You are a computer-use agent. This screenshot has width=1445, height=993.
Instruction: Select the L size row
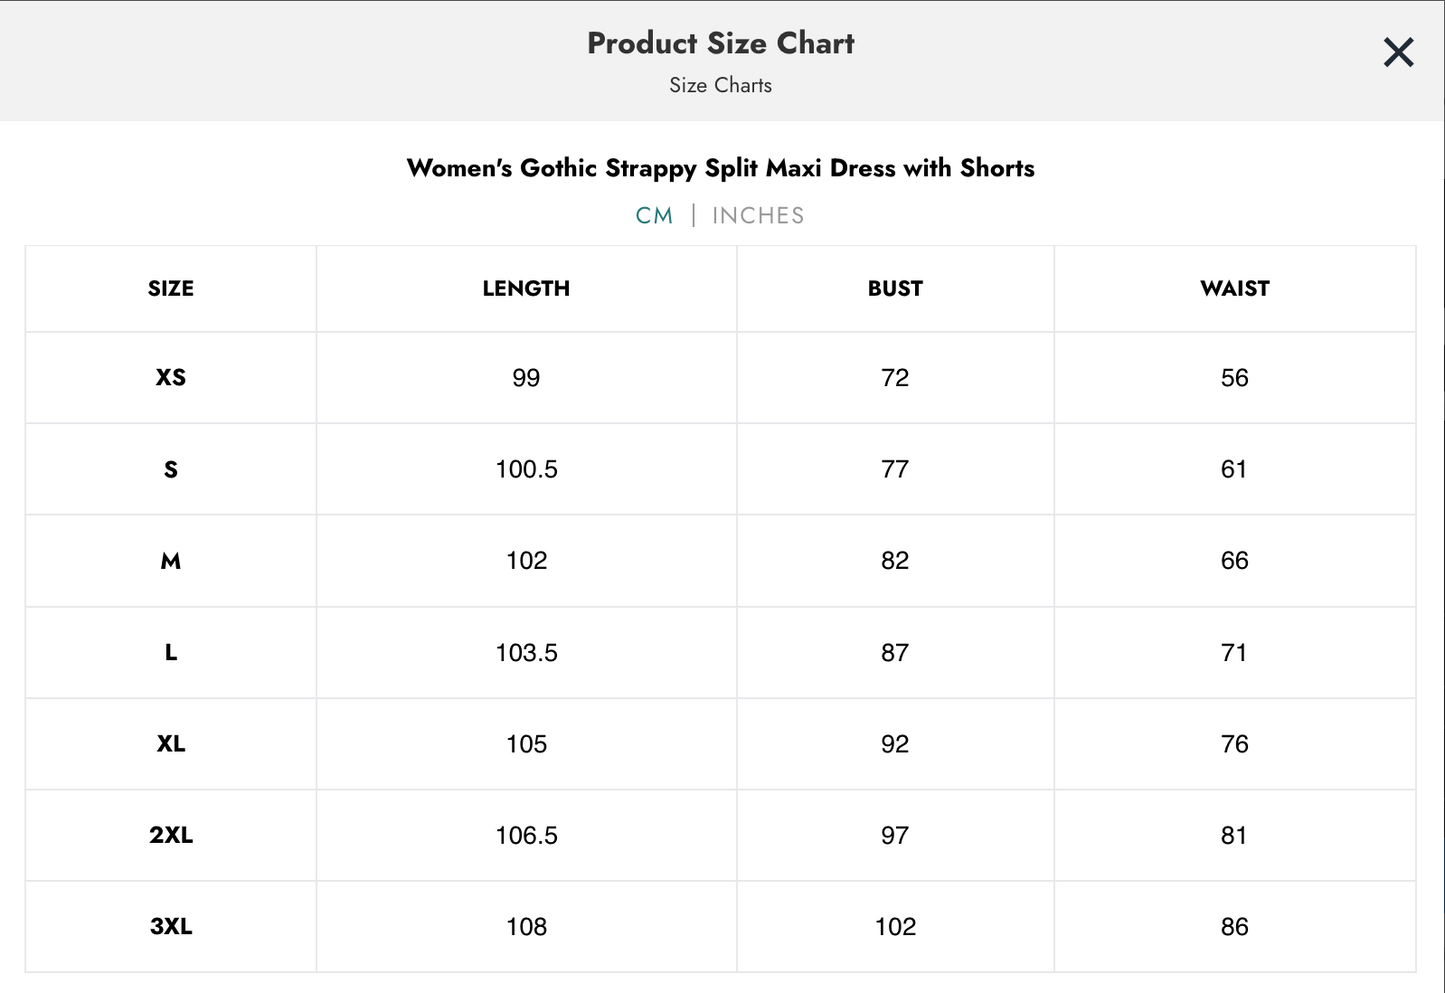point(170,652)
